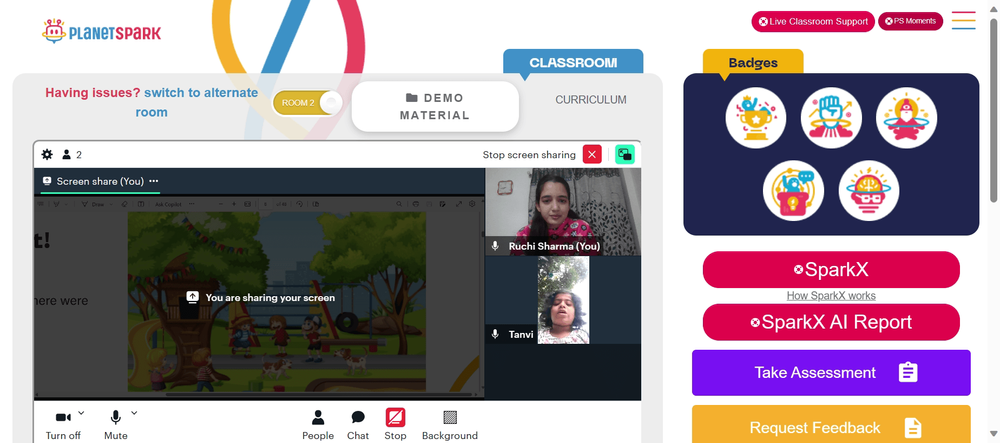Click Tanvi's video tile
The image size is (1000, 443).
(x=563, y=300)
